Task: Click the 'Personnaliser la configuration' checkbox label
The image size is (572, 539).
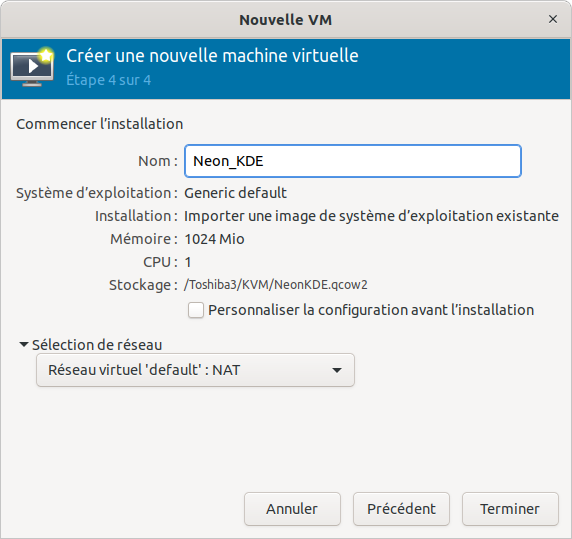Action: pyautogui.click(x=371, y=310)
